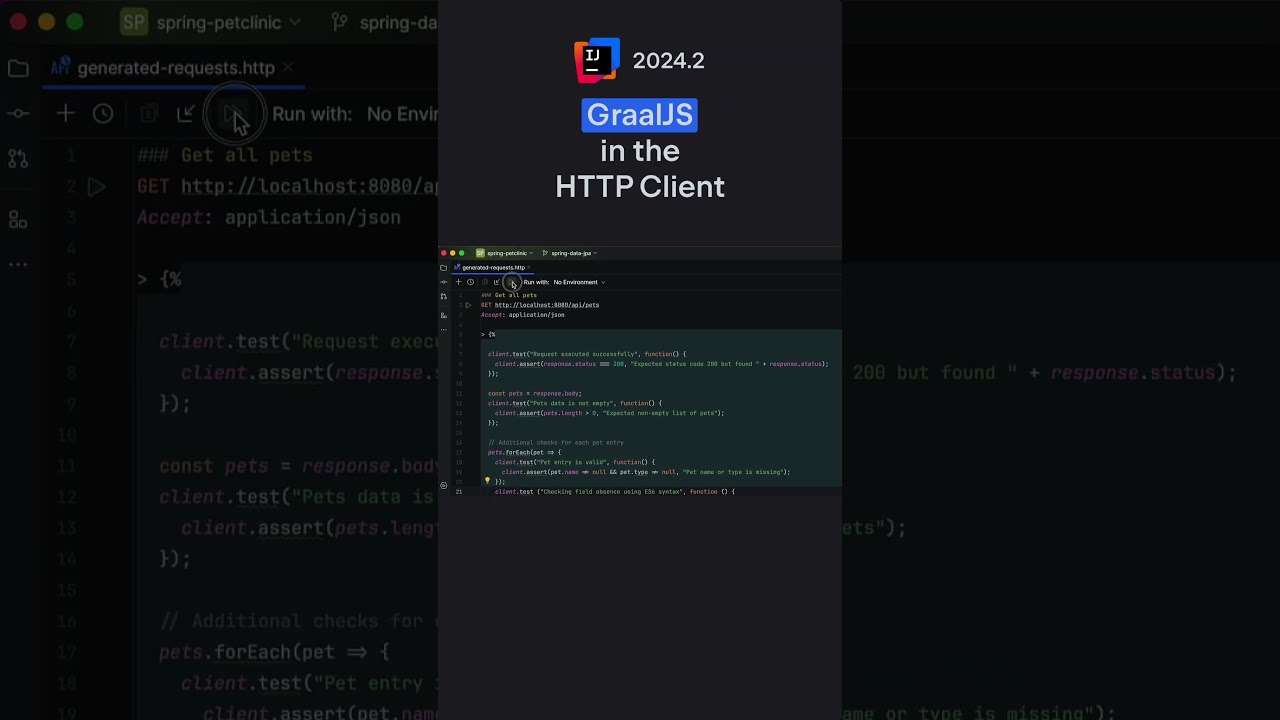Click the greyed copy icon in HTTP toolbar

coord(485,282)
